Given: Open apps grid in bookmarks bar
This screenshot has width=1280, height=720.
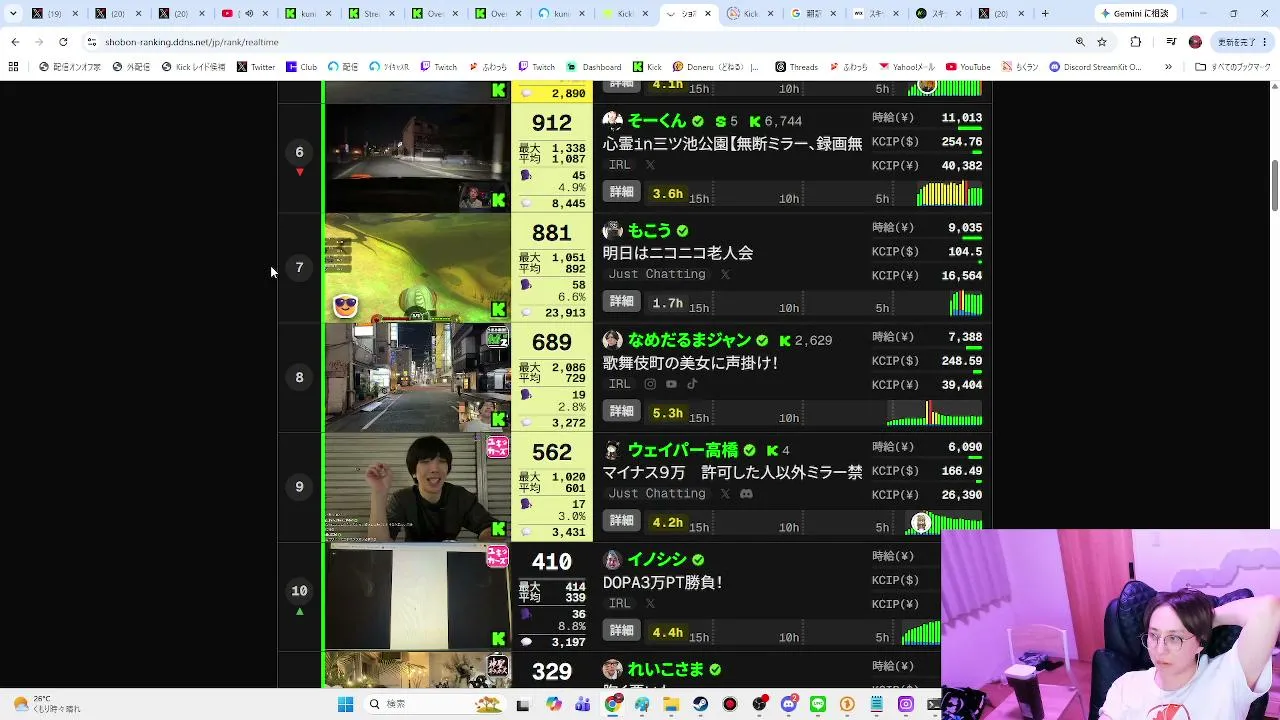Looking at the screenshot, I should click(x=13, y=67).
